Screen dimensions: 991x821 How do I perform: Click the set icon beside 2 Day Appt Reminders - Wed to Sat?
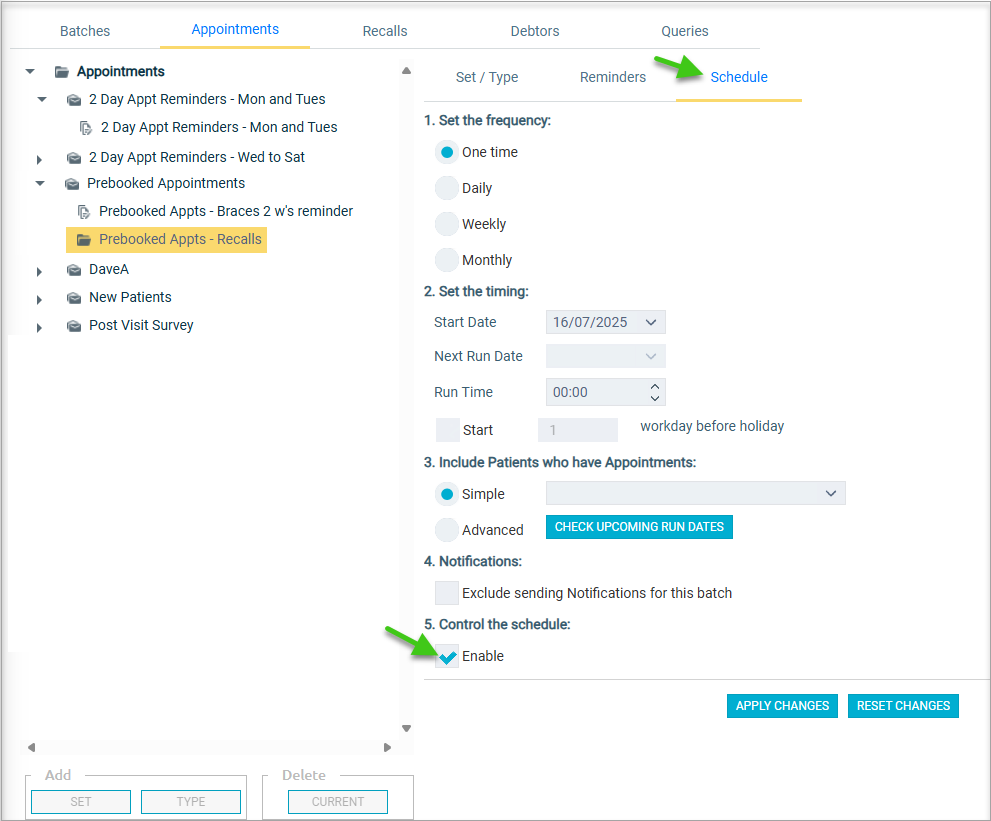[74, 157]
